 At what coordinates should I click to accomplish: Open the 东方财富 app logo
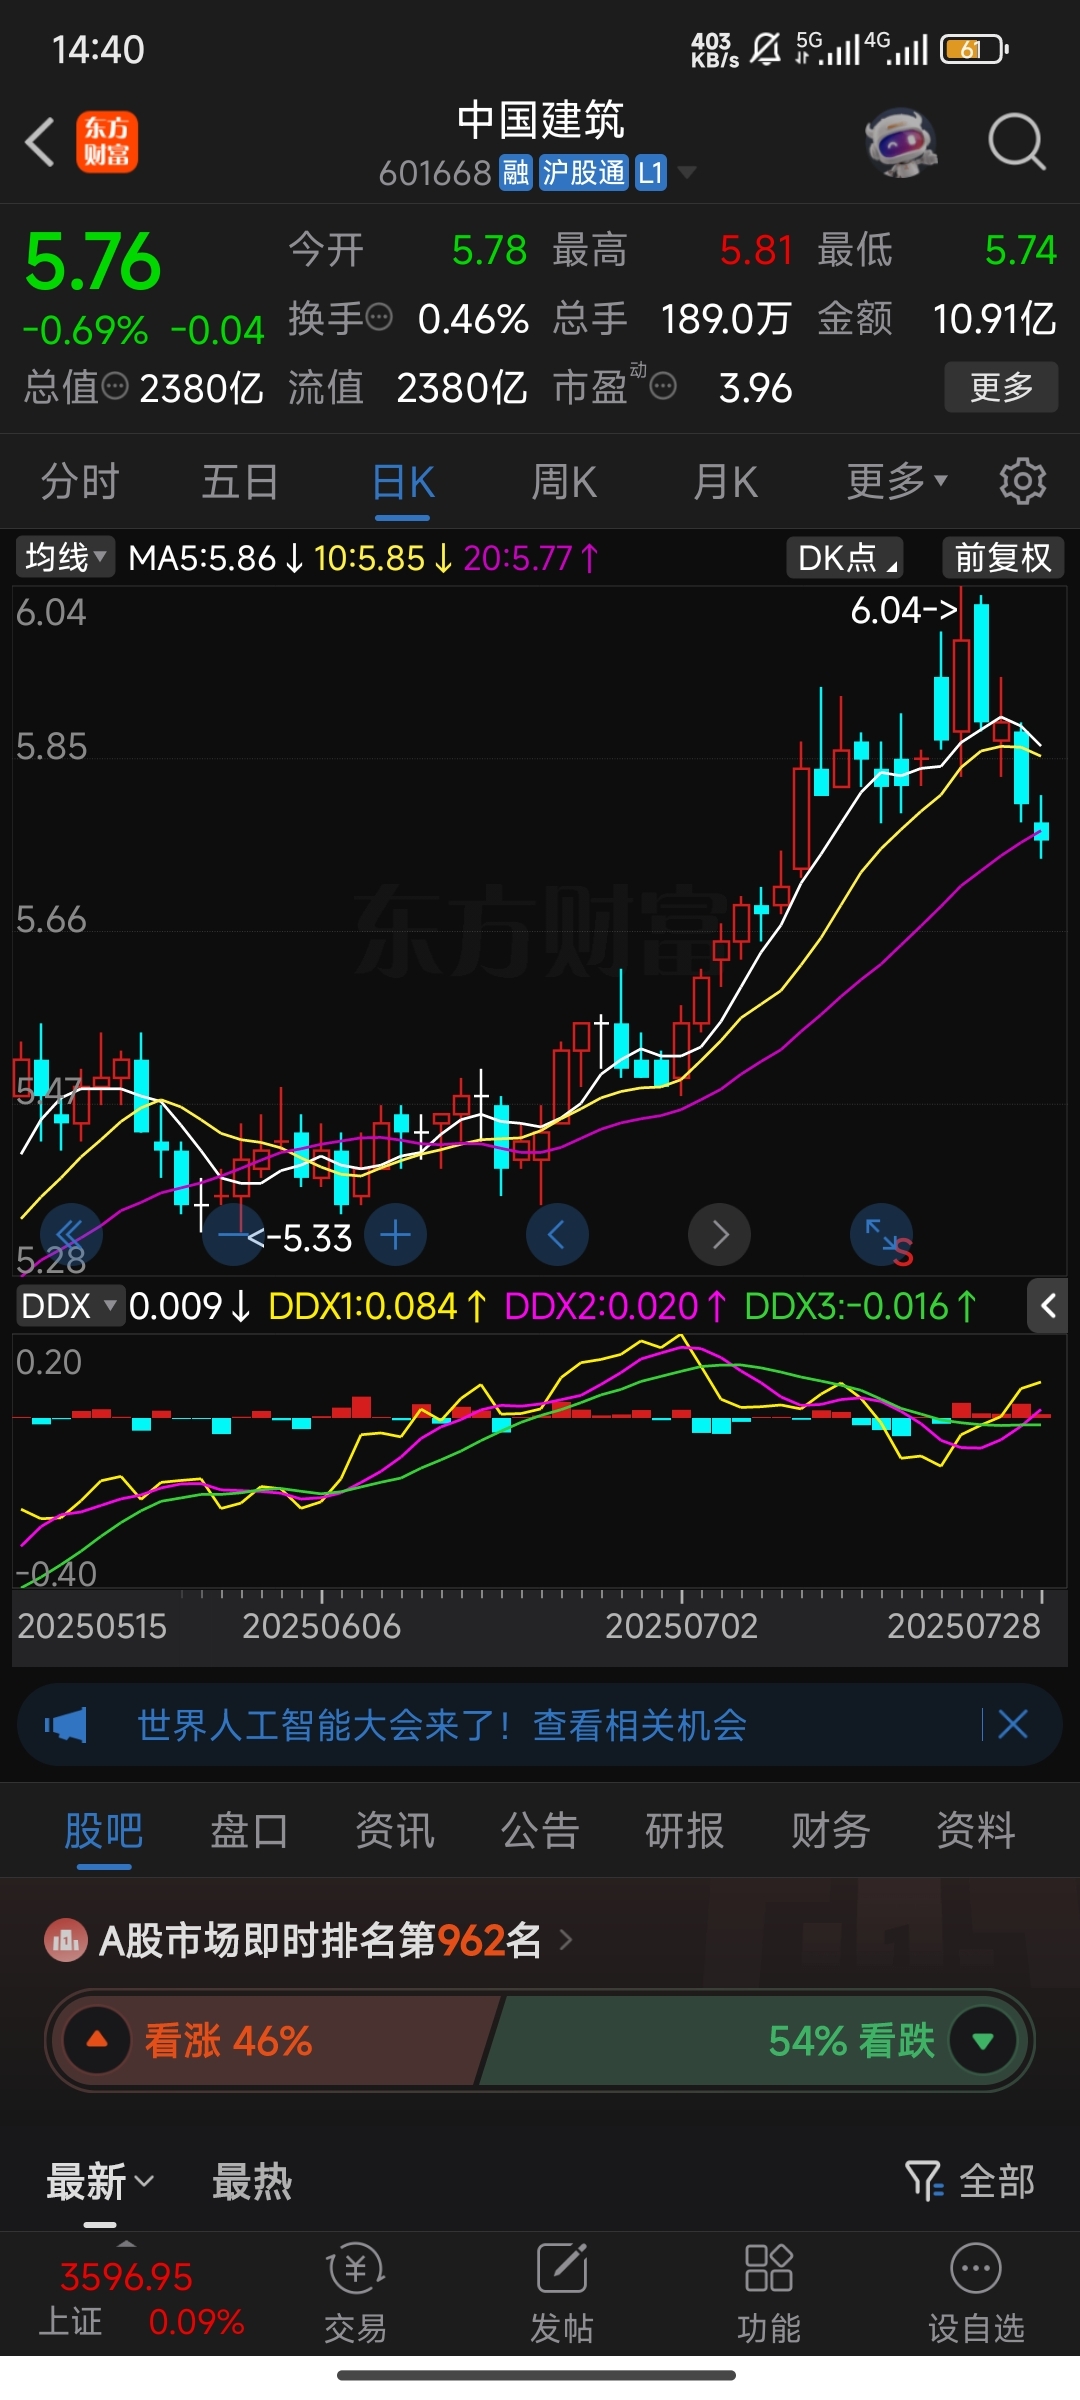point(107,142)
